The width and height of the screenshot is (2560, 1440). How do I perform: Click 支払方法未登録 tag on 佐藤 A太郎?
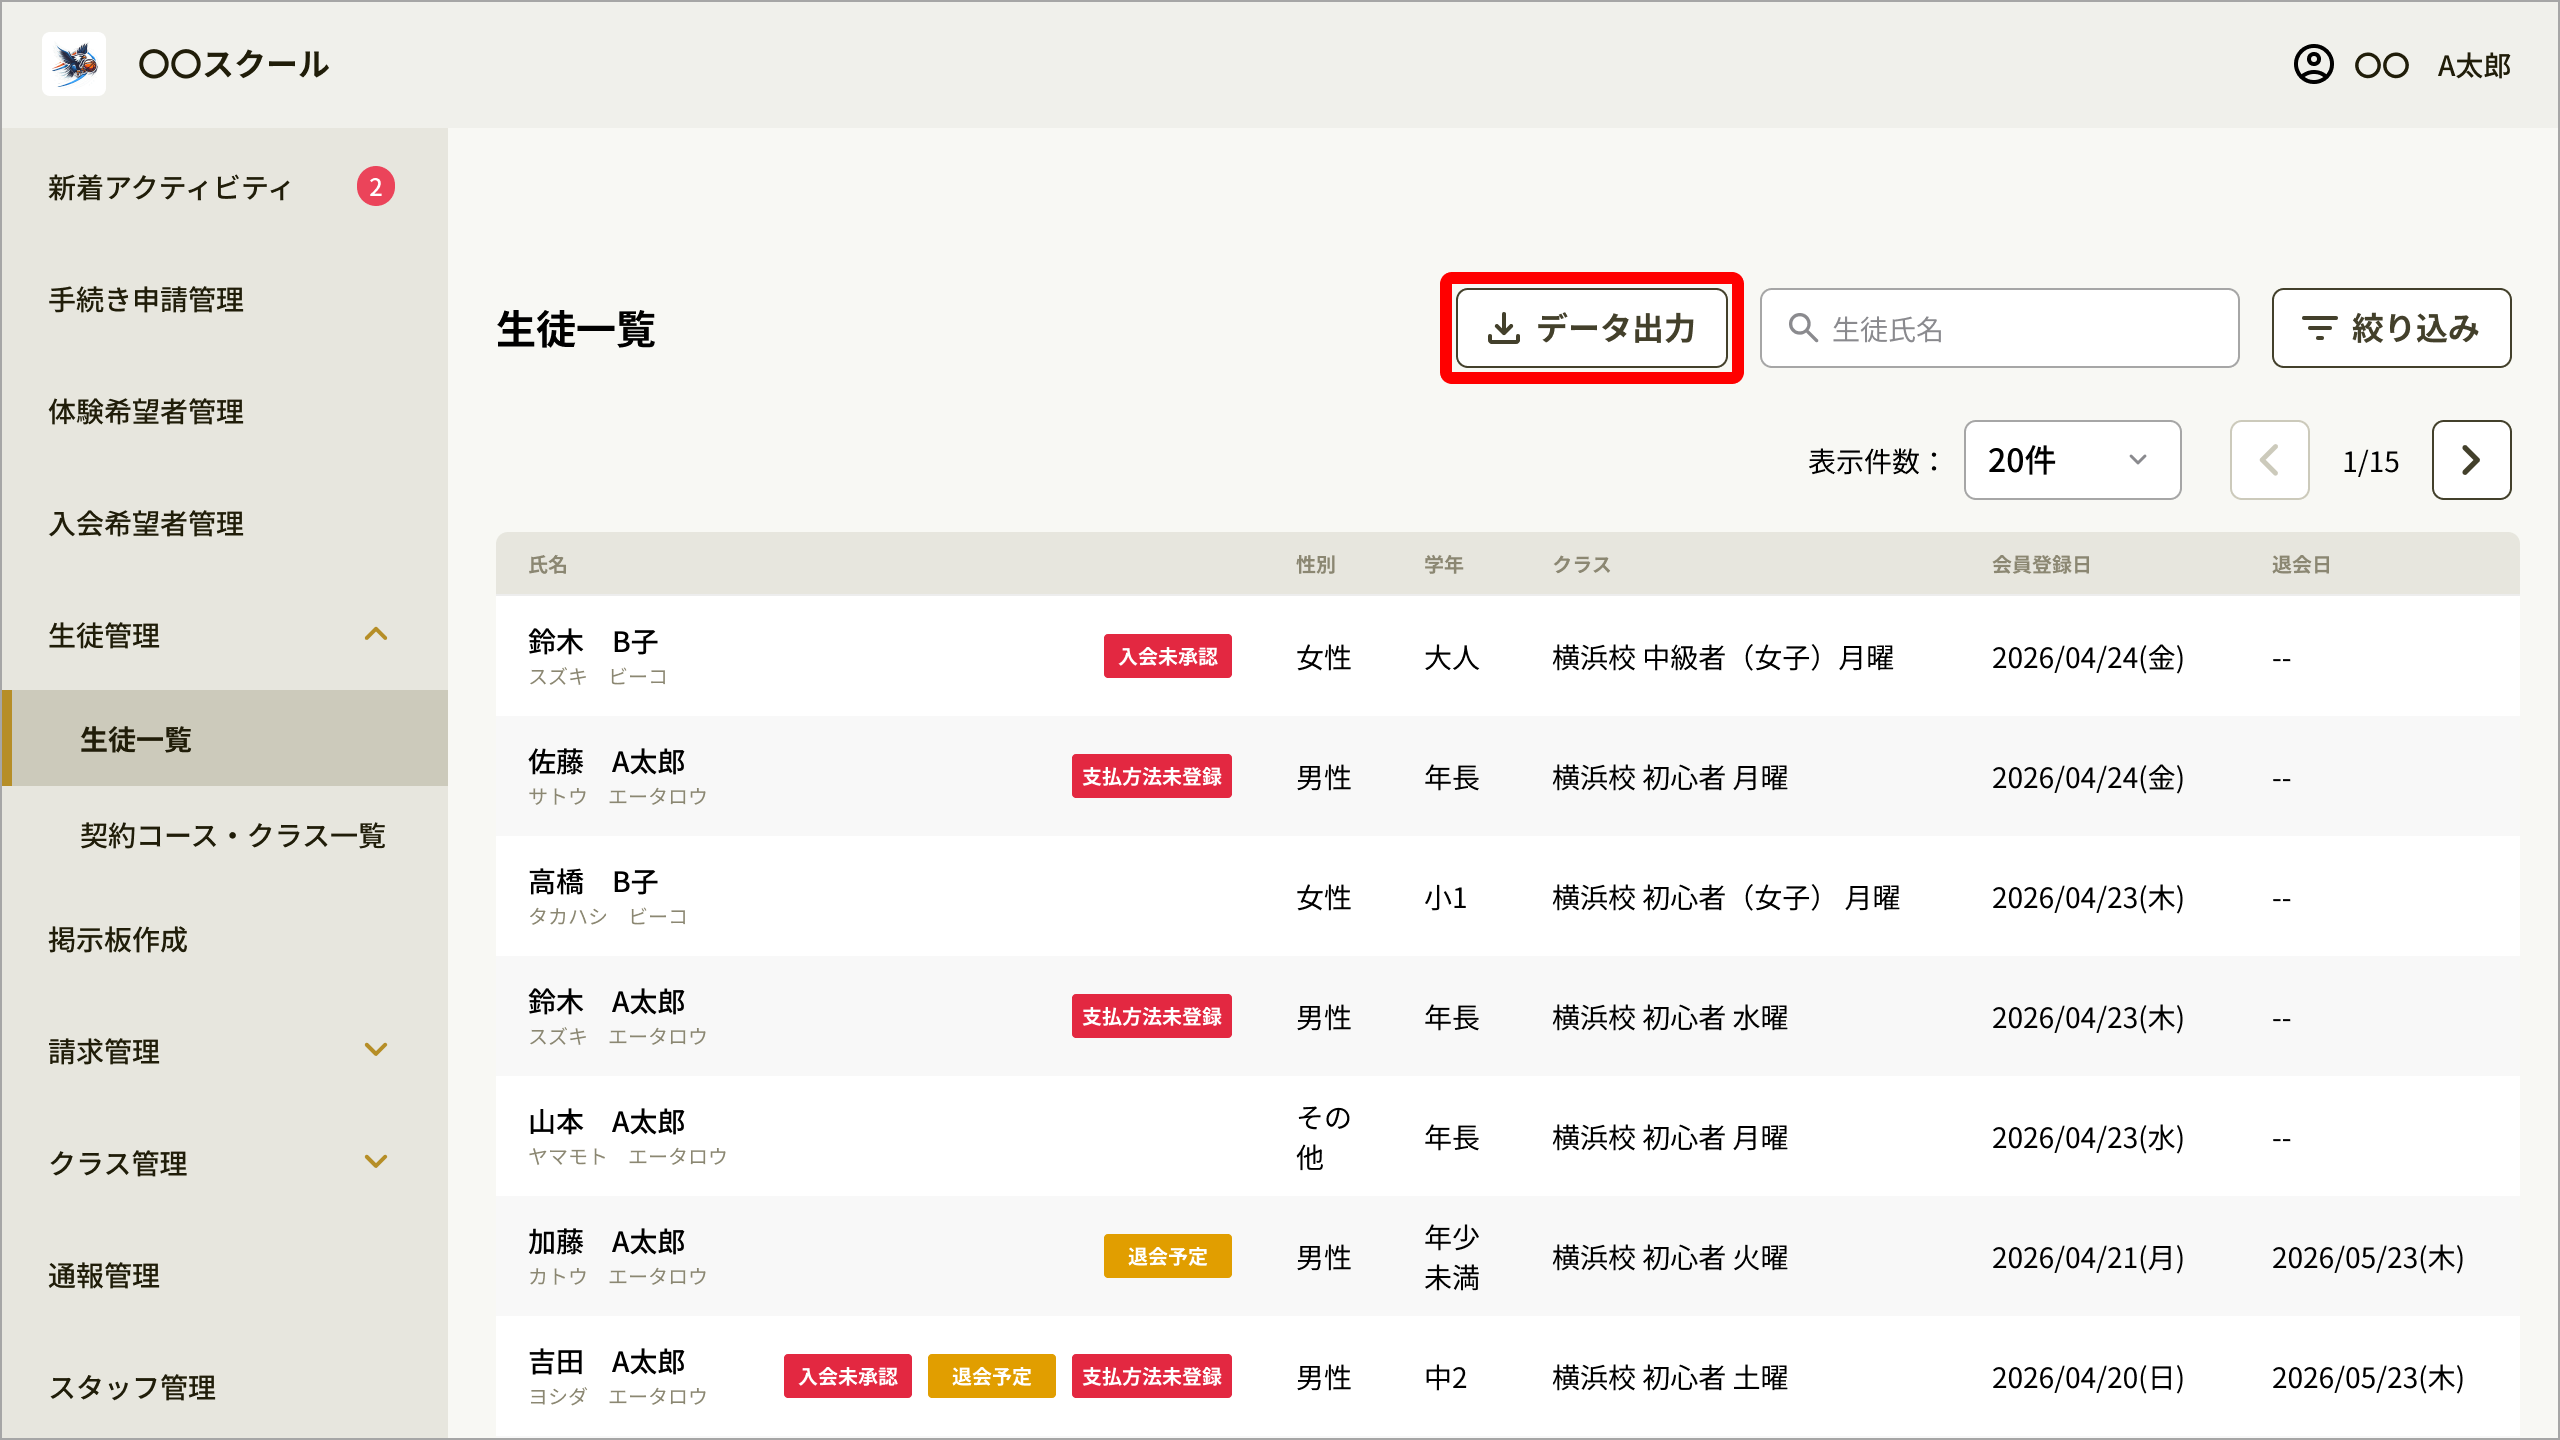(x=1151, y=776)
